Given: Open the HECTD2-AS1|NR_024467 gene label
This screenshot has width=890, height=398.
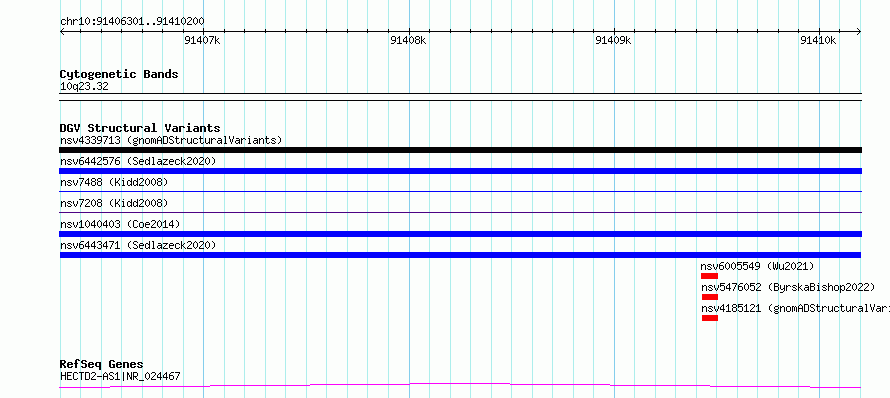Looking at the screenshot, I should pyautogui.click(x=120, y=376).
